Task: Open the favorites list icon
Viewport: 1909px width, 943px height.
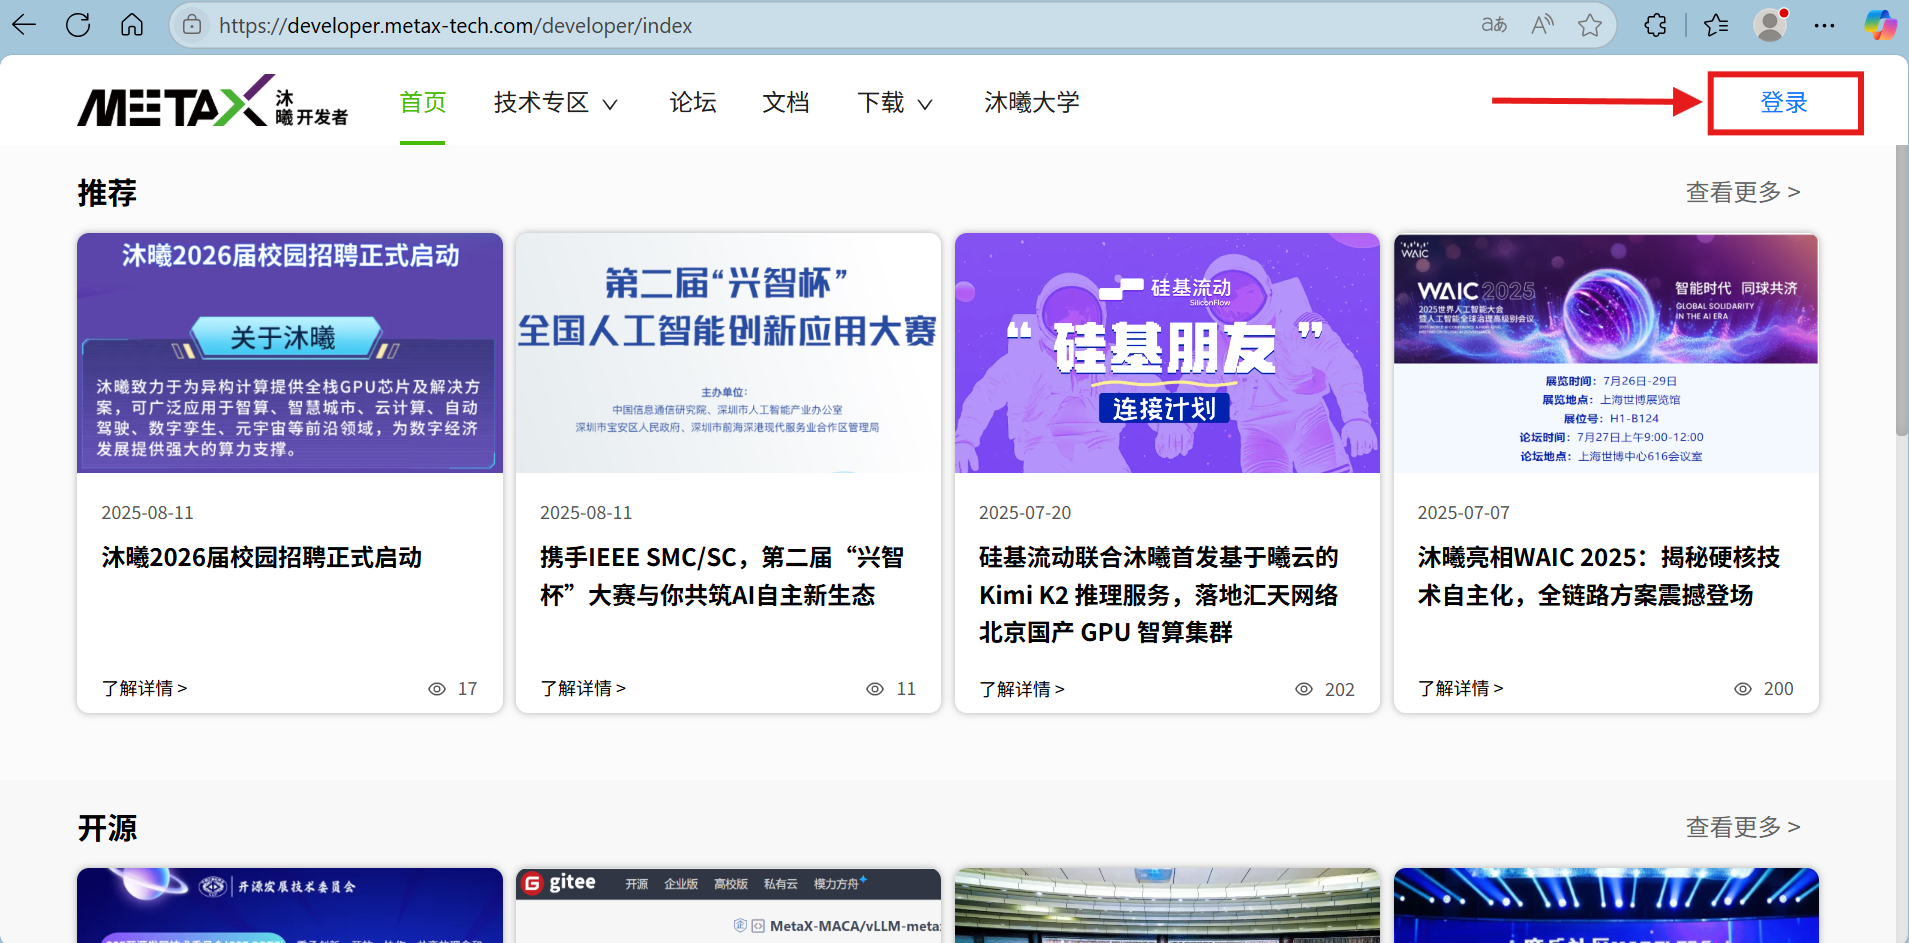Action: click(1716, 25)
